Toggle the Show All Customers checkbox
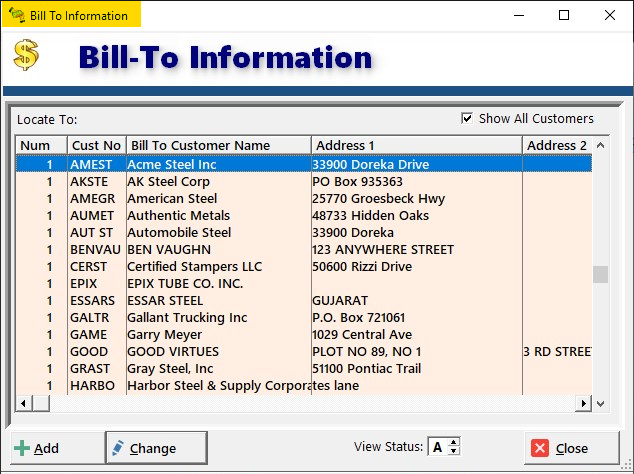Image resolution: width=634 pixels, height=474 pixels. 467,118
